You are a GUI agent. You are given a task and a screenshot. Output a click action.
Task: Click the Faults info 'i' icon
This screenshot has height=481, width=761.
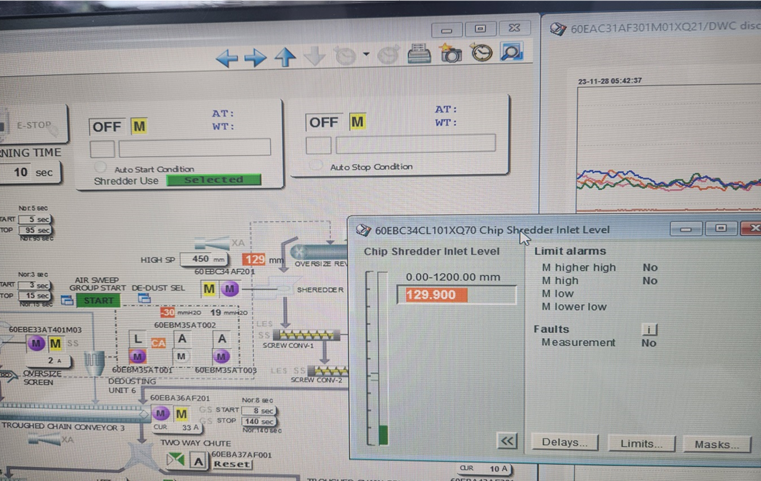[648, 327]
